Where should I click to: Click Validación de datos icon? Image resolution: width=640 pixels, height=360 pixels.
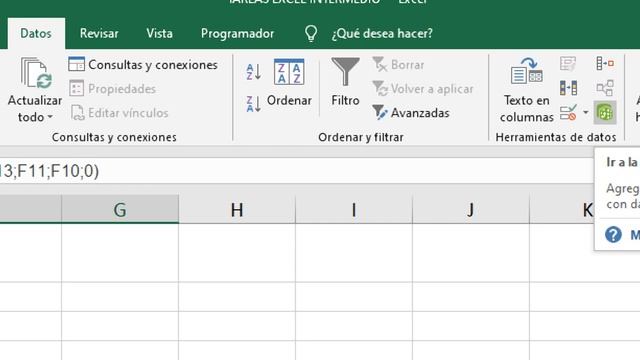568,112
